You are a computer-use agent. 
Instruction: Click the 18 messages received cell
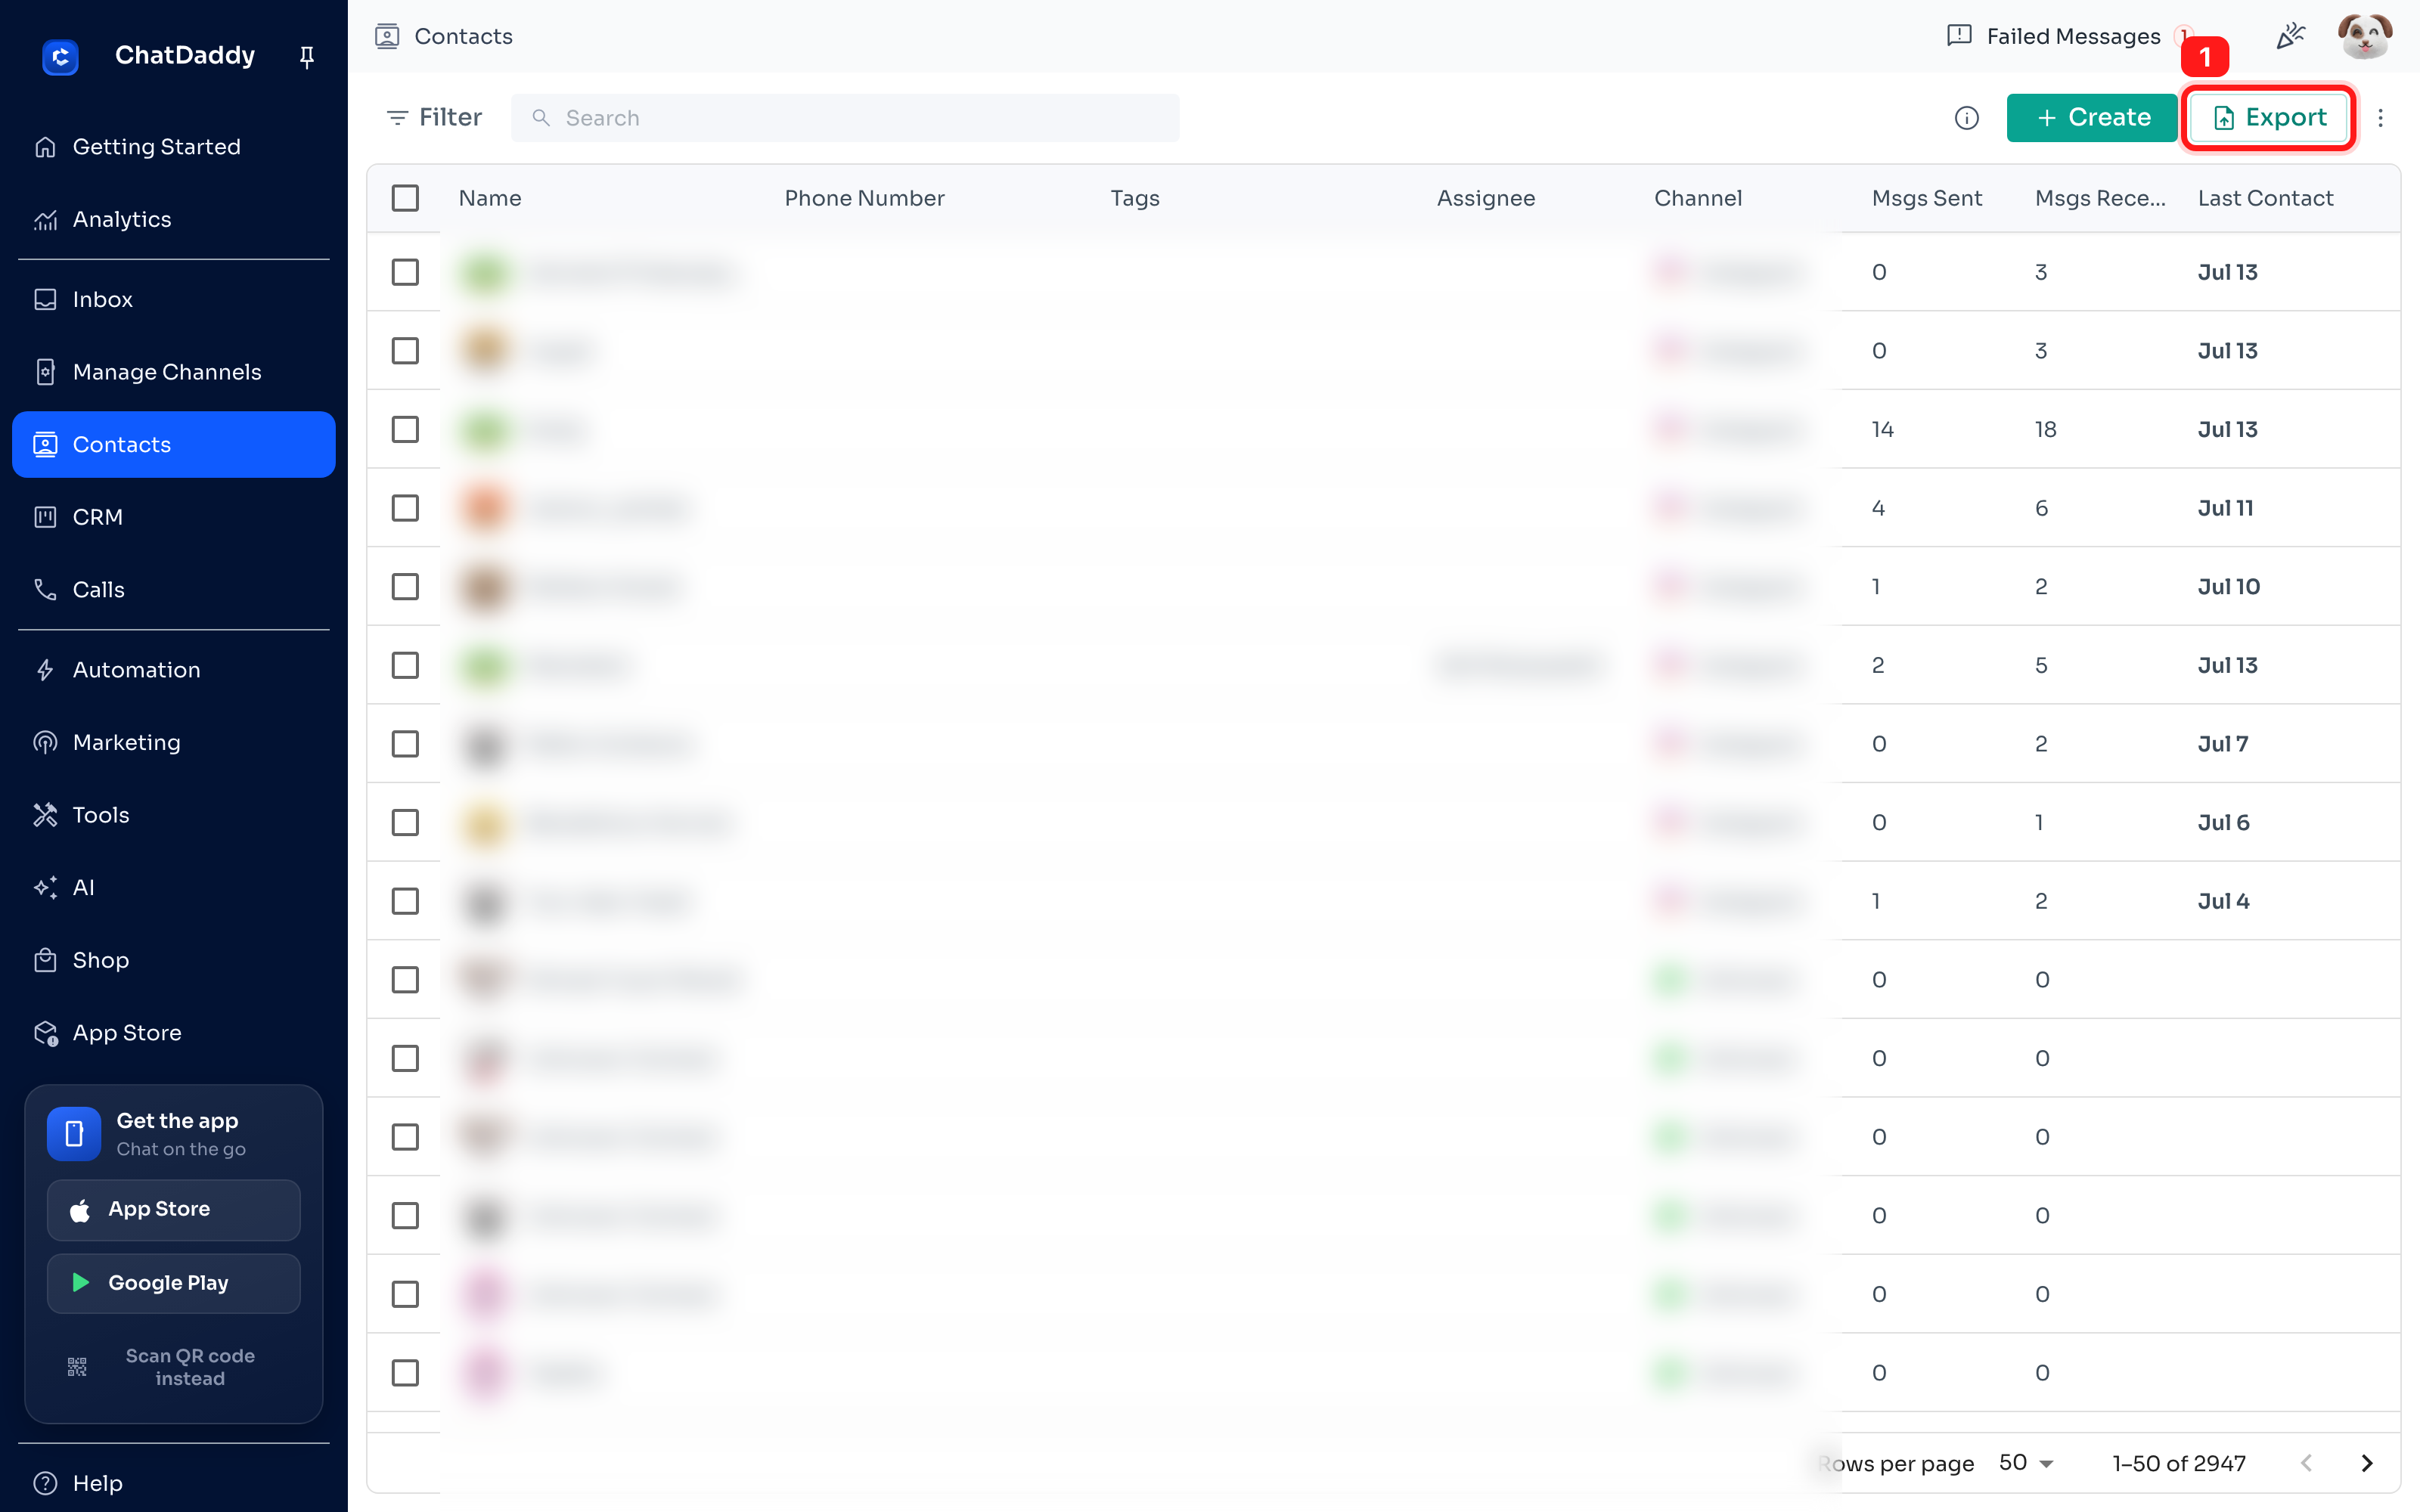2045,429
